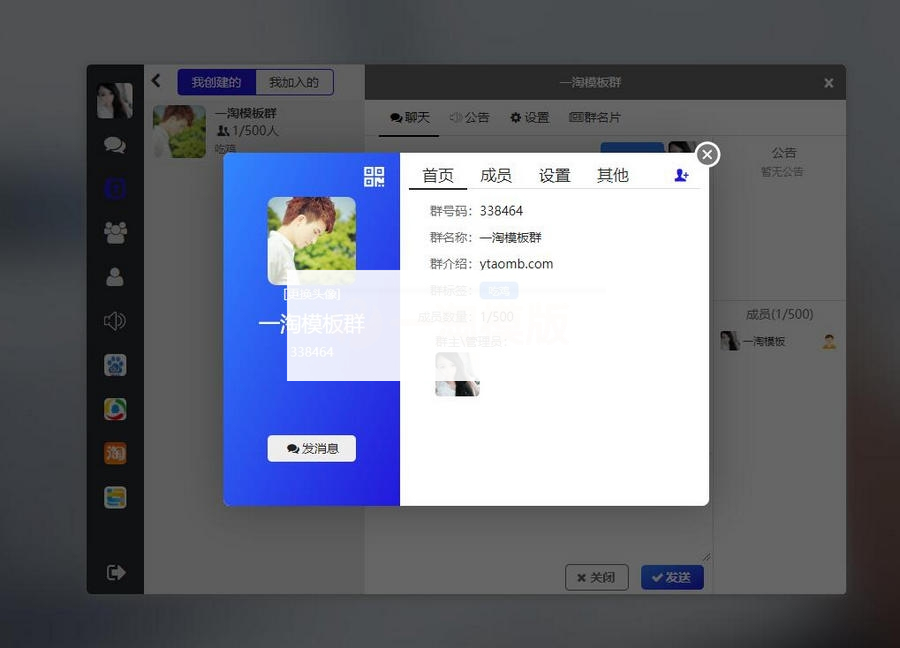This screenshot has width=900, height=648.
Task: Click the logout icon at the sidebar bottom
Action: 114,572
